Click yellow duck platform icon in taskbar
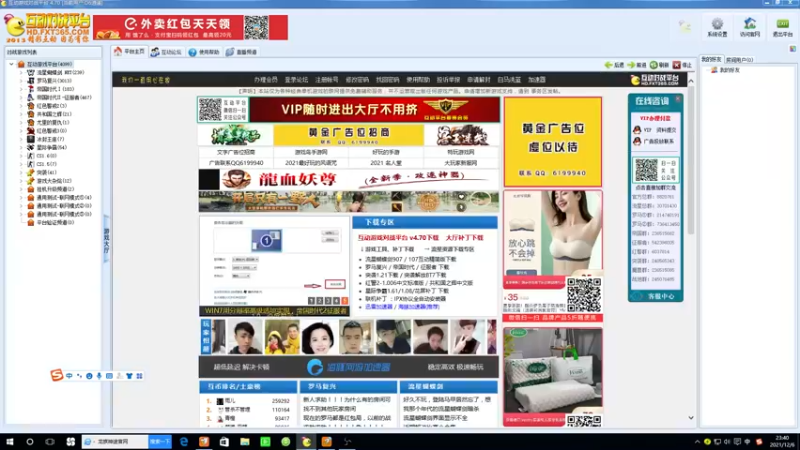The width and height of the screenshot is (800, 450). tap(306, 441)
